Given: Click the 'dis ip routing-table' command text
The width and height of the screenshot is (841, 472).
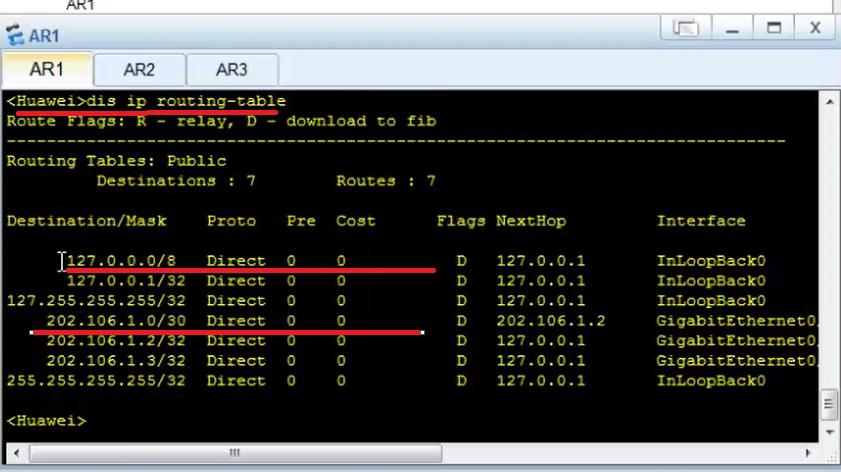Looking at the screenshot, I should click(187, 101).
